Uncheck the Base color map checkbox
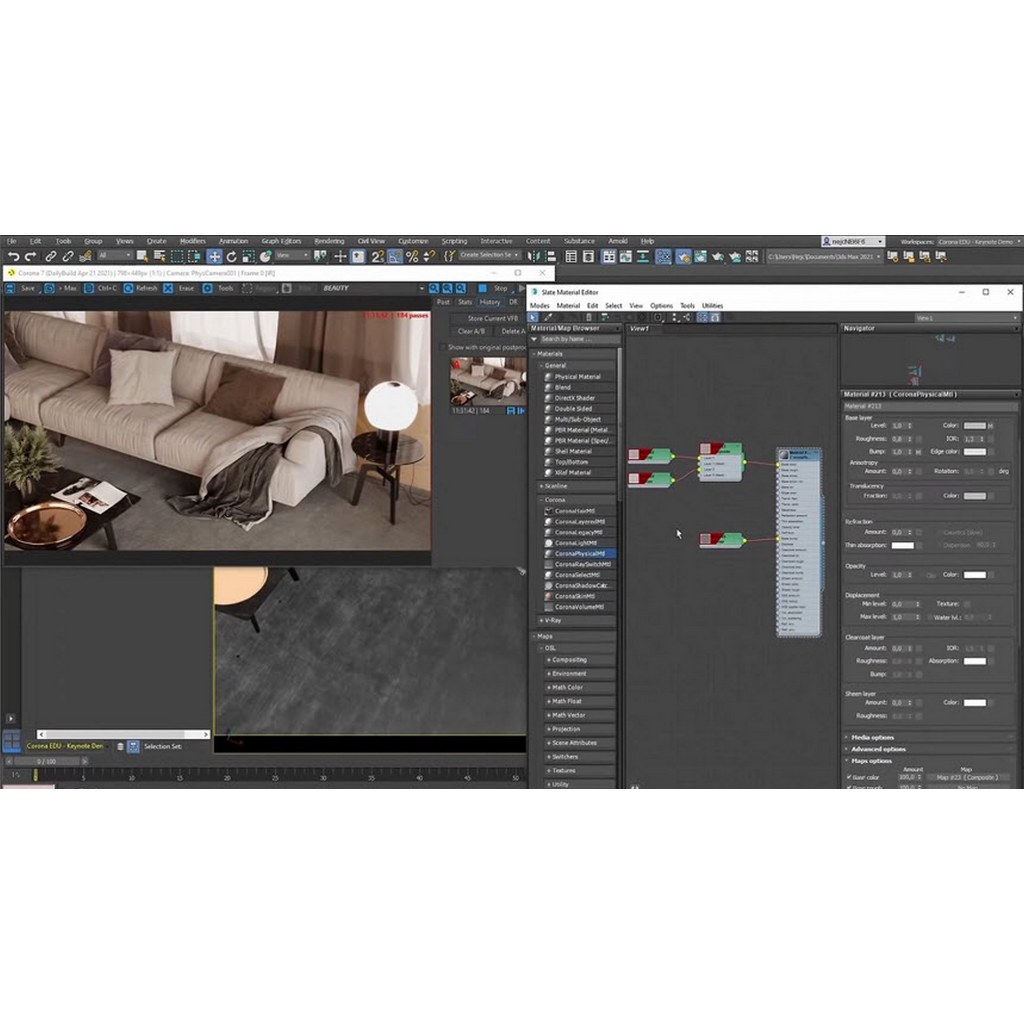This screenshot has height=1024, width=1024. [849, 777]
